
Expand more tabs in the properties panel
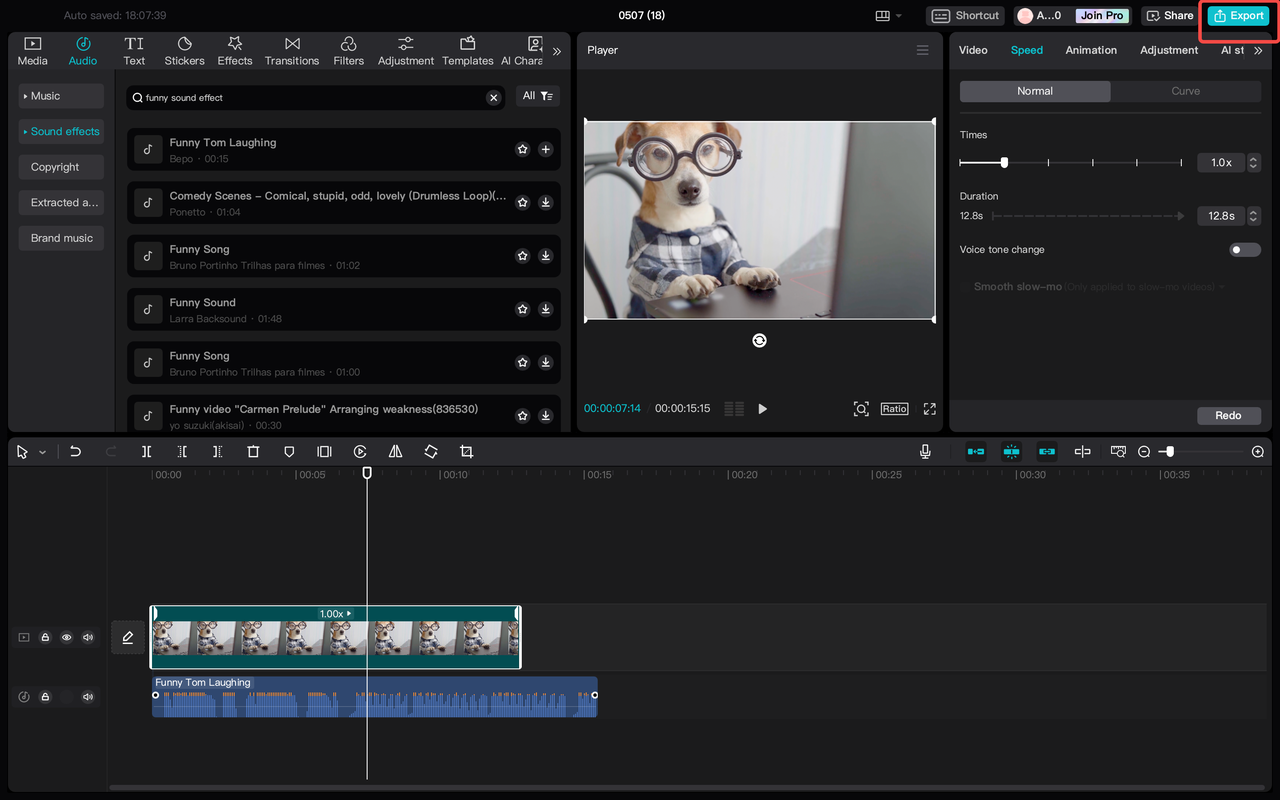click(x=1258, y=50)
